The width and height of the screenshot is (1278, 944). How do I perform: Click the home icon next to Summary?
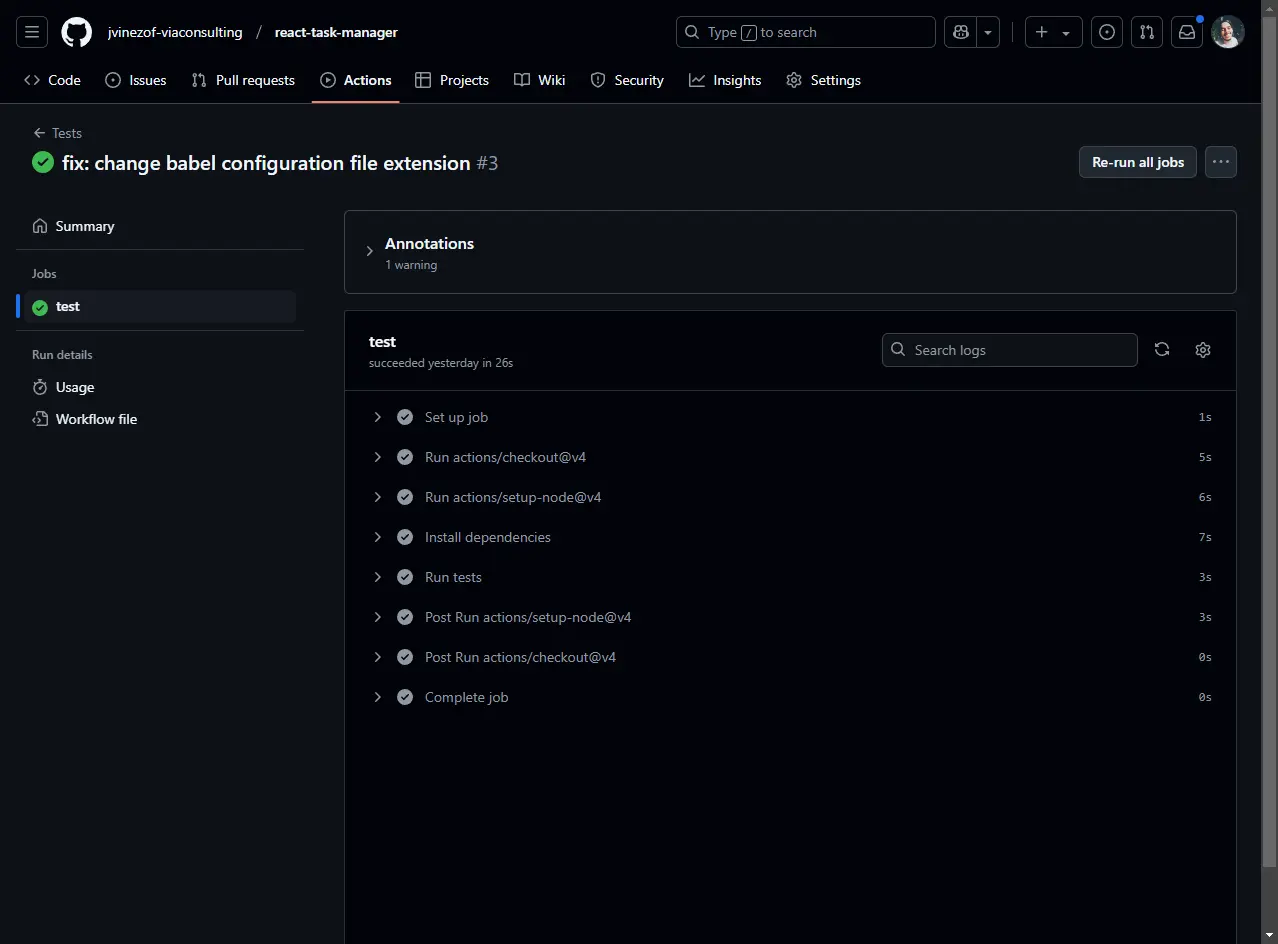[x=40, y=226]
